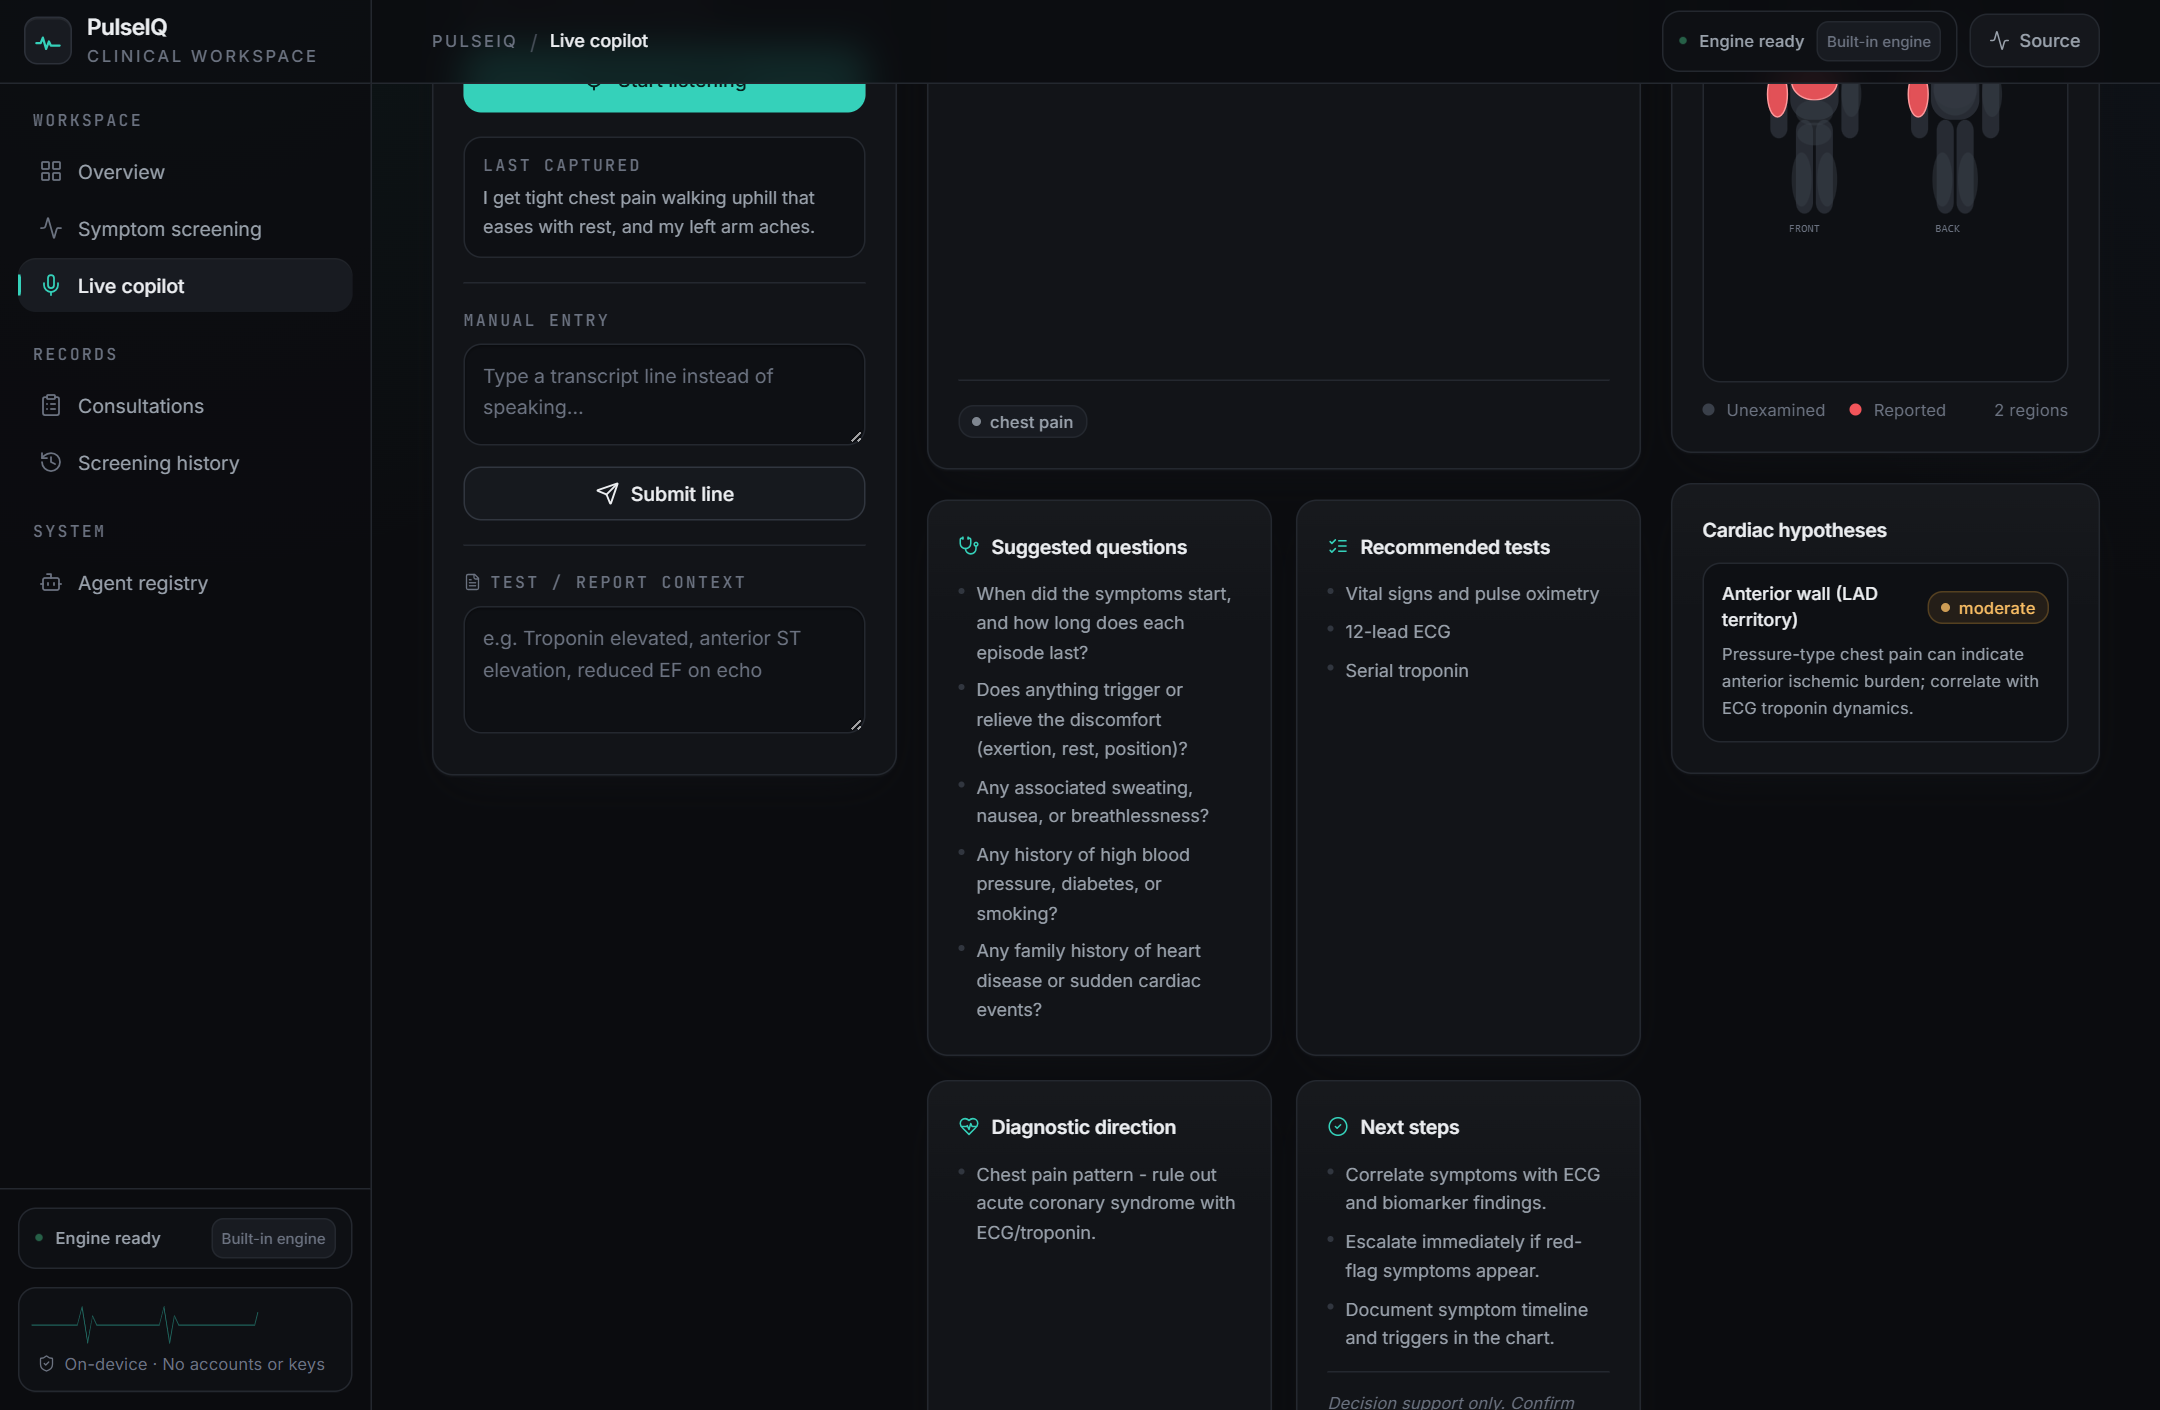Viewport: 2160px width, 1410px height.
Task: Click the 'Serial troponin' test item
Action: [x=1406, y=670]
